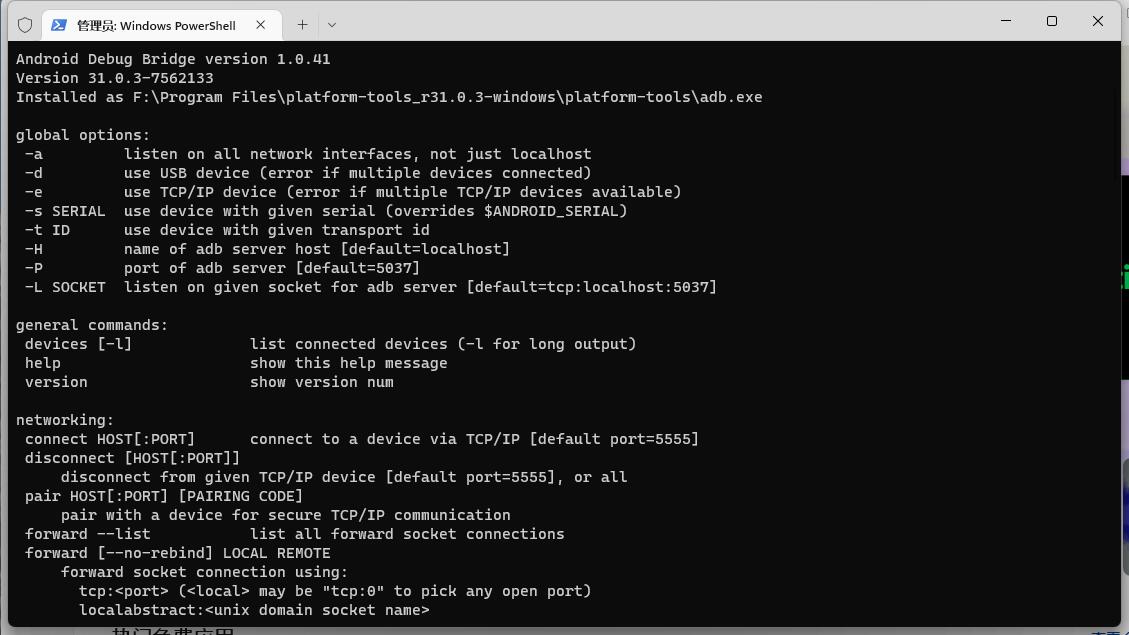The width and height of the screenshot is (1129, 635).
Task: Click the PowerShell icon on the tab
Action: (59, 25)
